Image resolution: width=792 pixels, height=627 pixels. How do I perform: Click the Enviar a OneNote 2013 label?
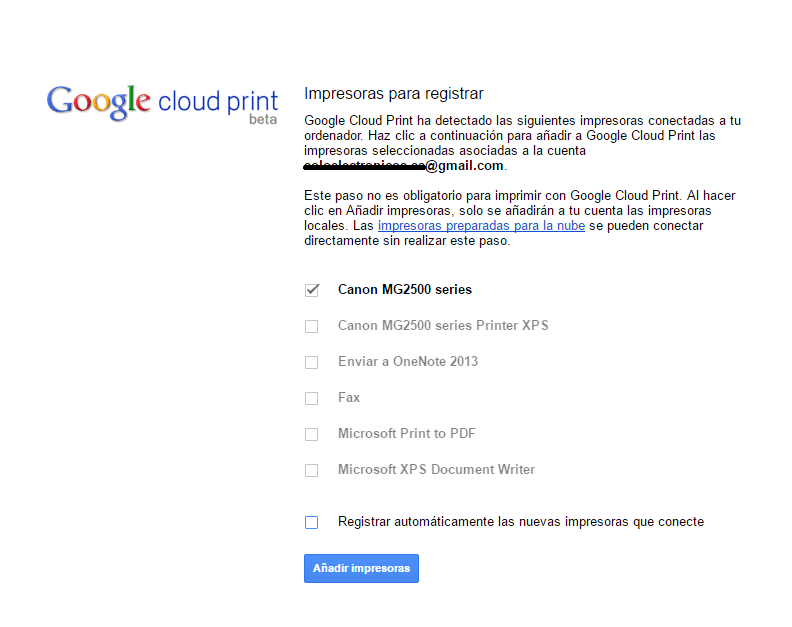click(407, 361)
